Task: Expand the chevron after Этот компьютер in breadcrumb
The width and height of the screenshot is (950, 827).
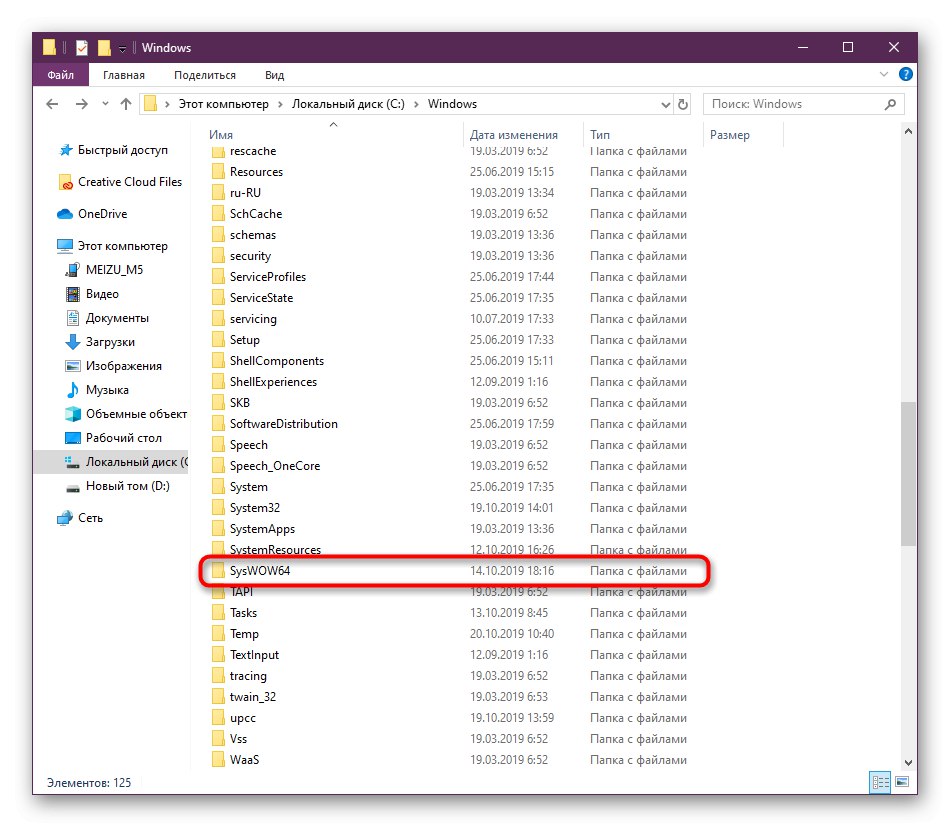Action: 280,104
